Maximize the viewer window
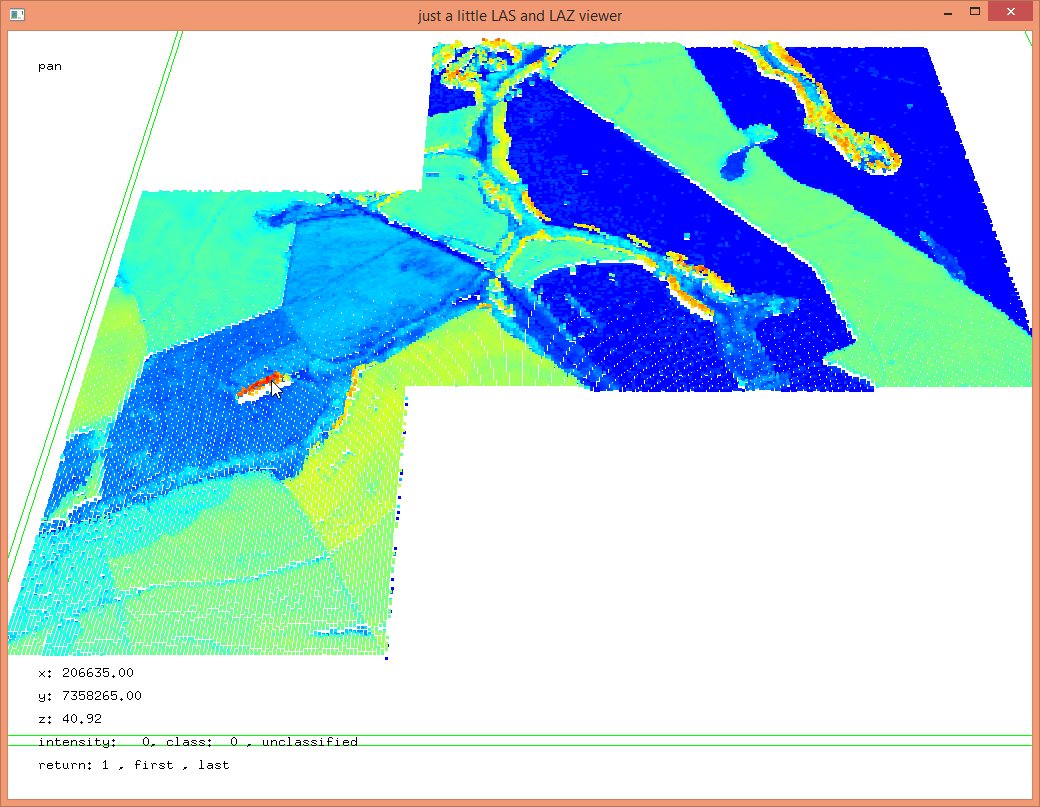This screenshot has height=807, width=1040. point(974,13)
